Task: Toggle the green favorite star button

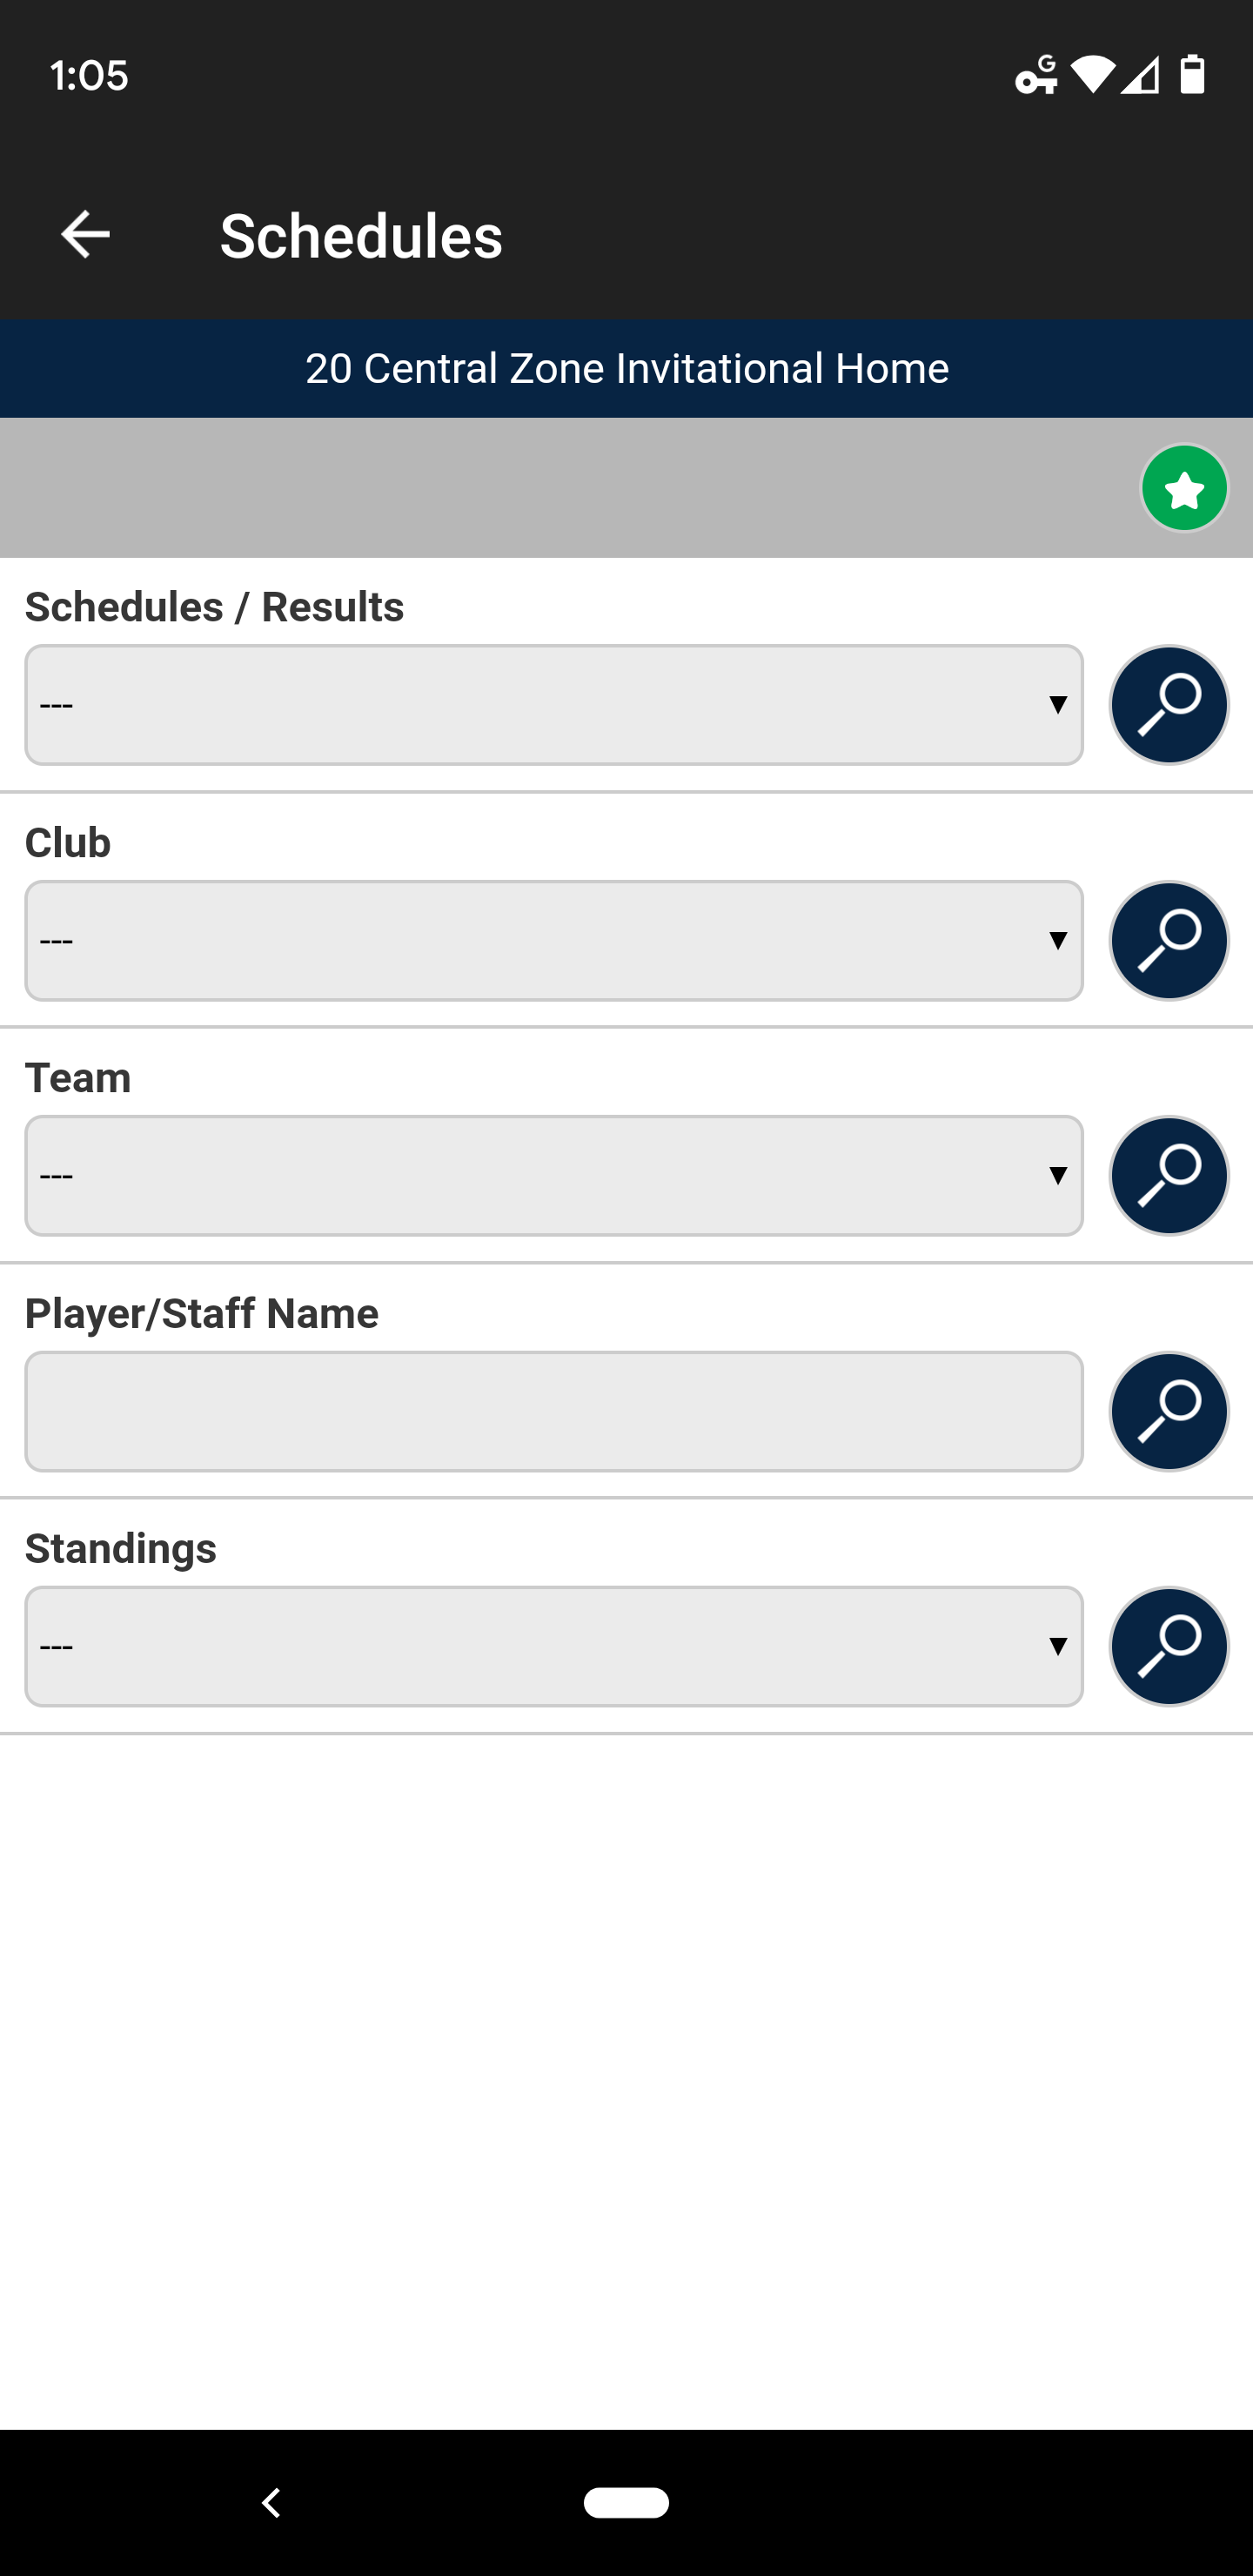Action: pyautogui.click(x=1184, y=489)
